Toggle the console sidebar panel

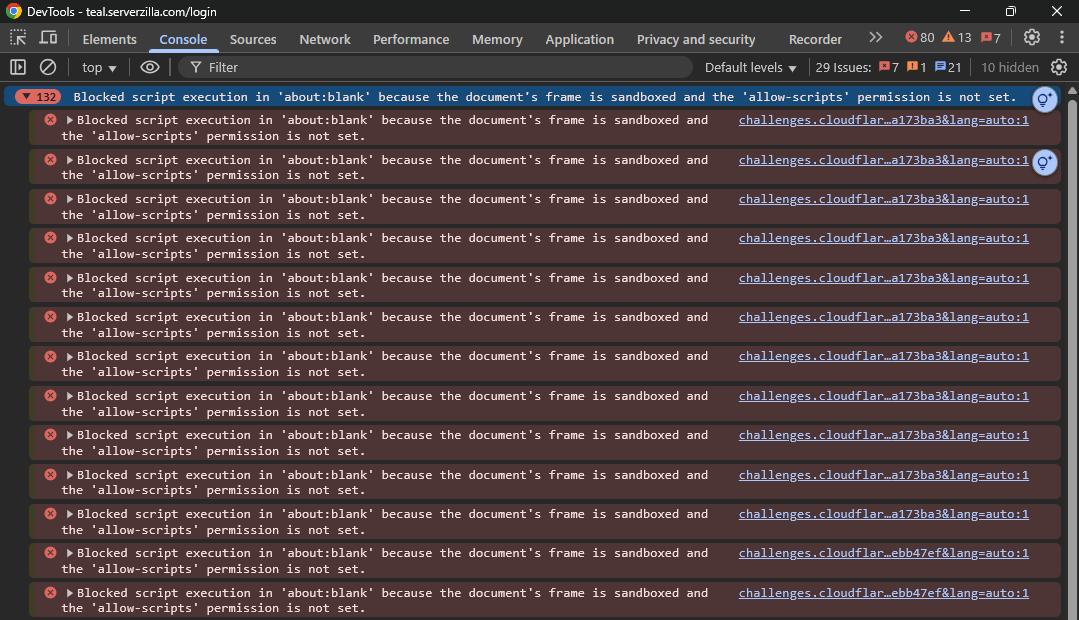click(18, 67)
